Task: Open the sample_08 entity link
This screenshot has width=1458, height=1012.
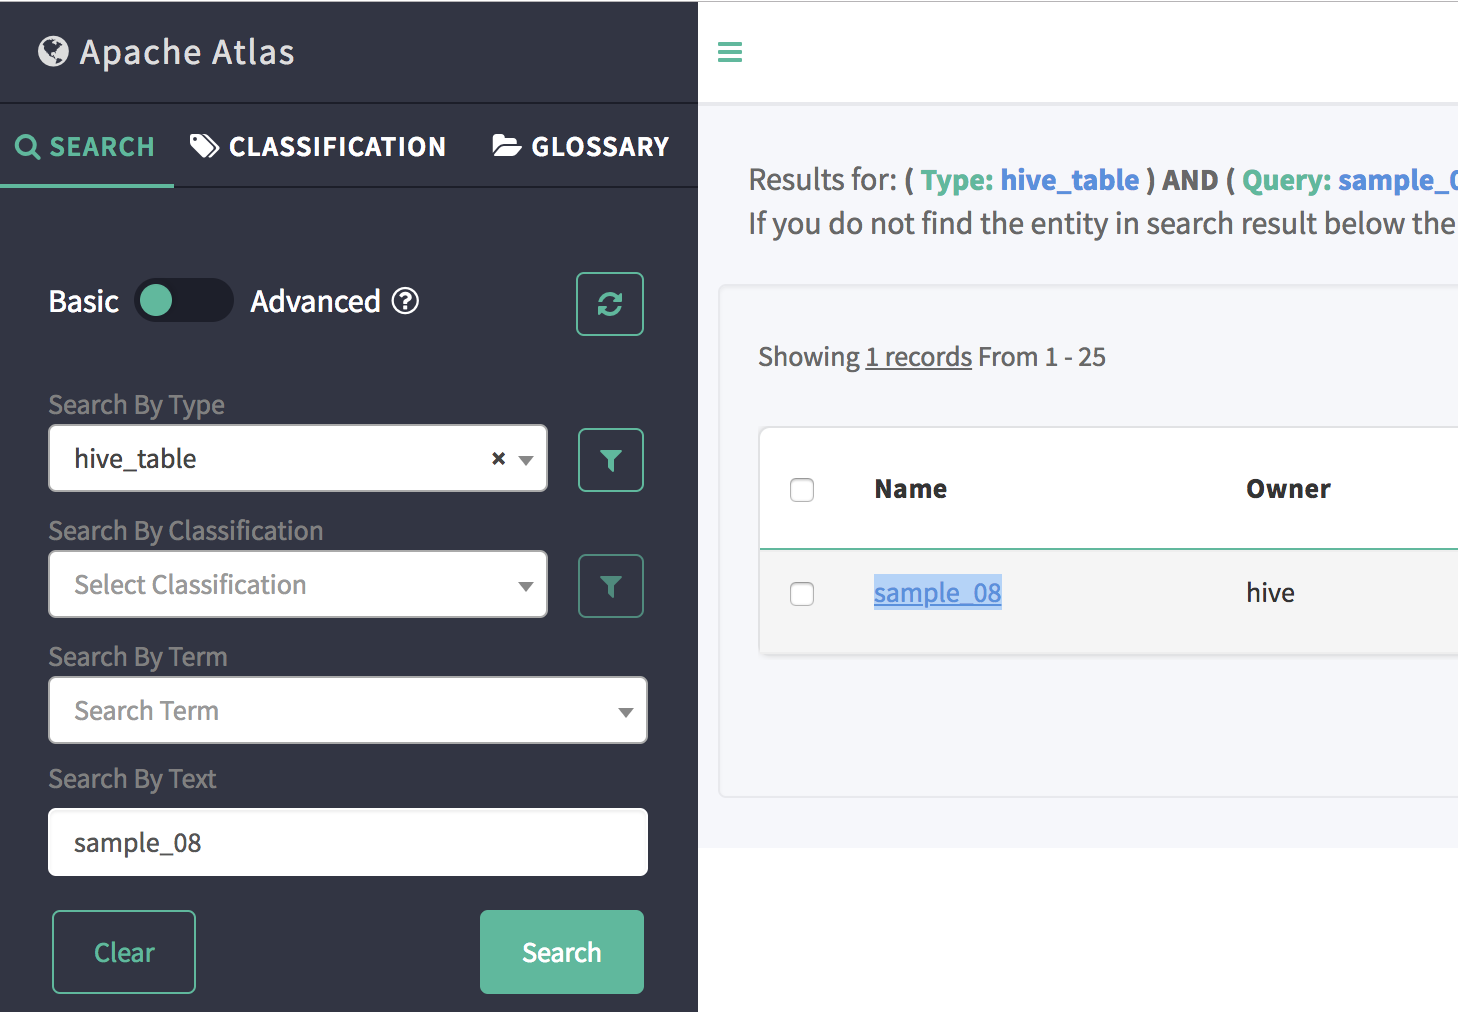Action: (x=937, y=593)
